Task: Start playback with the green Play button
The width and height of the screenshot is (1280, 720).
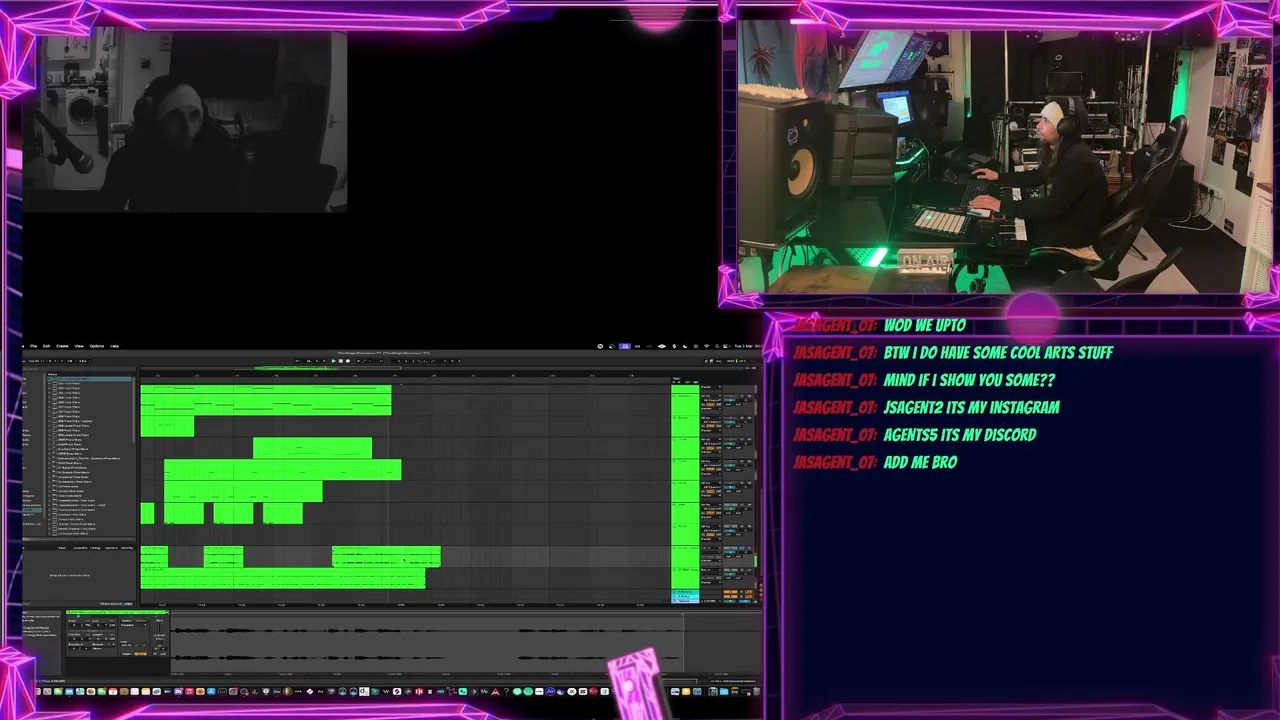Action: pyautogui.click(x=334, y=361)
